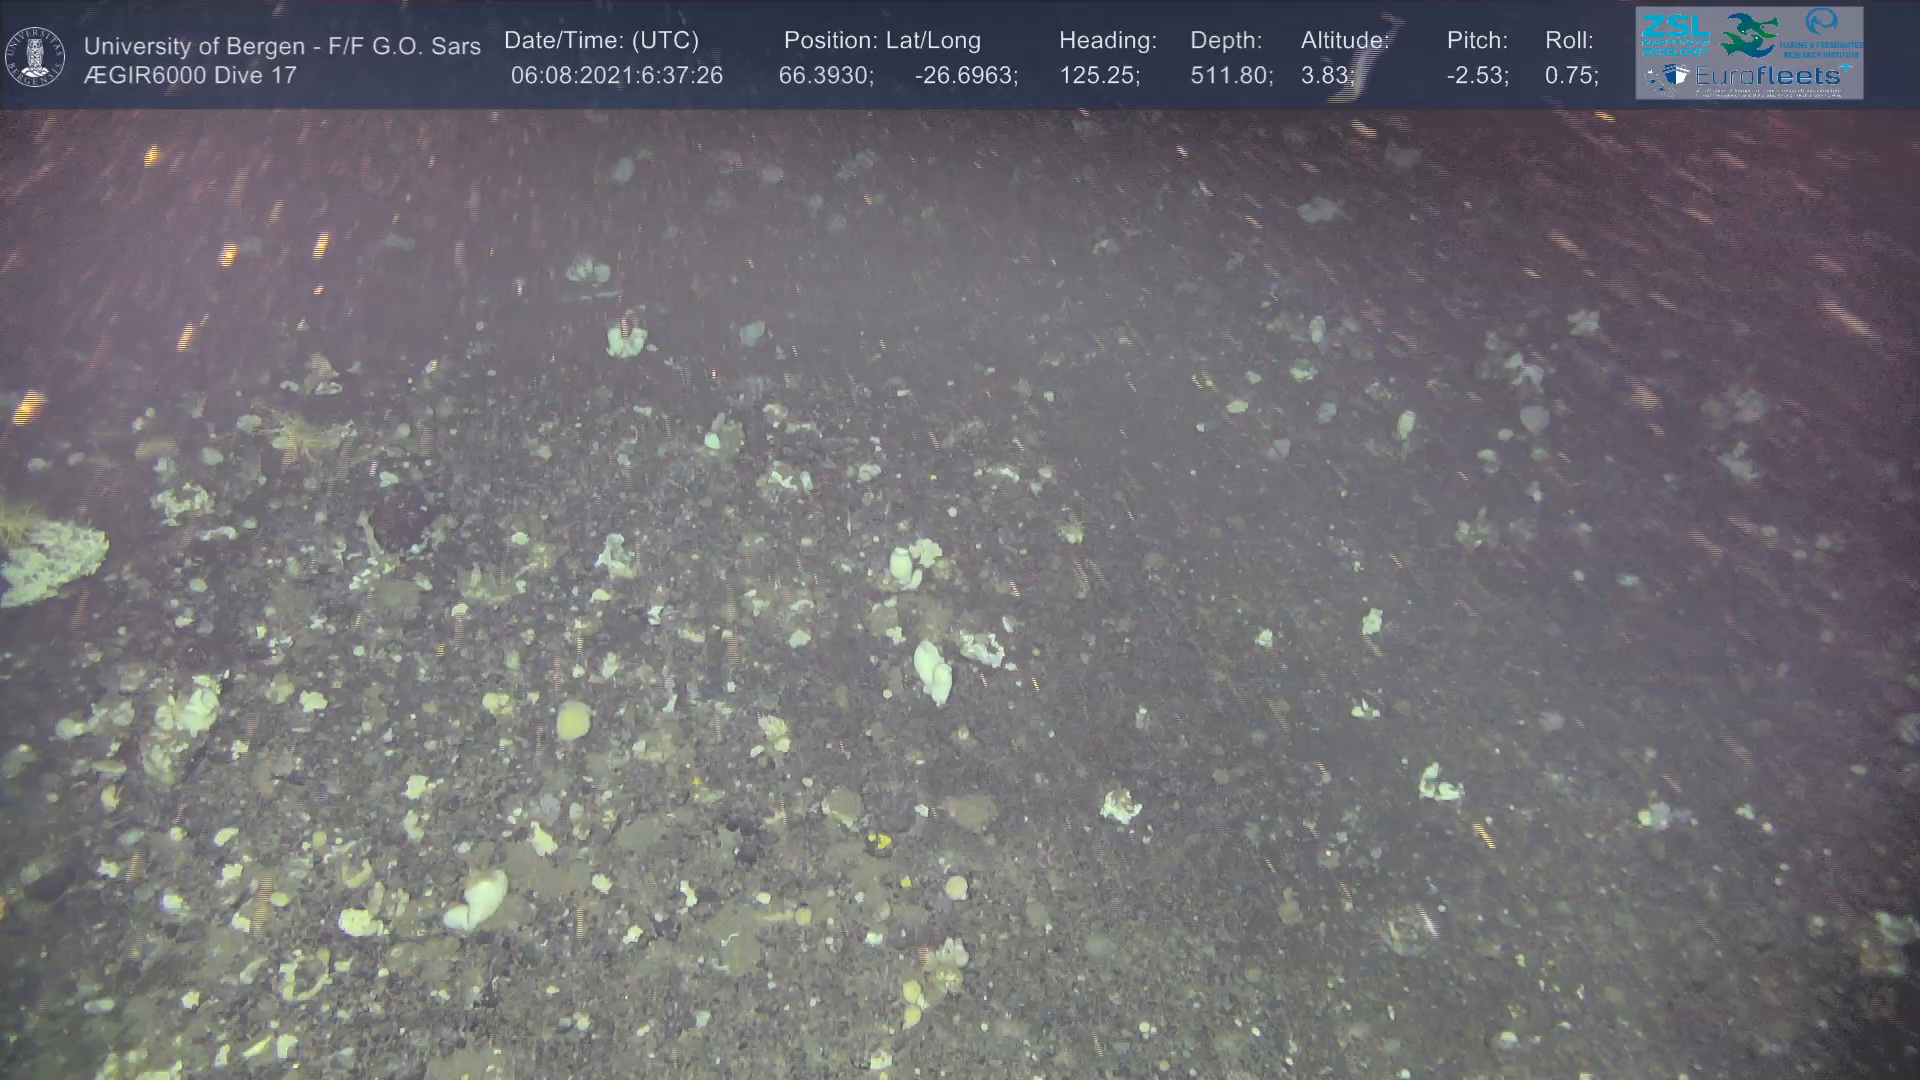Click the 'Position: Lat/Long' header

point(881,41)
